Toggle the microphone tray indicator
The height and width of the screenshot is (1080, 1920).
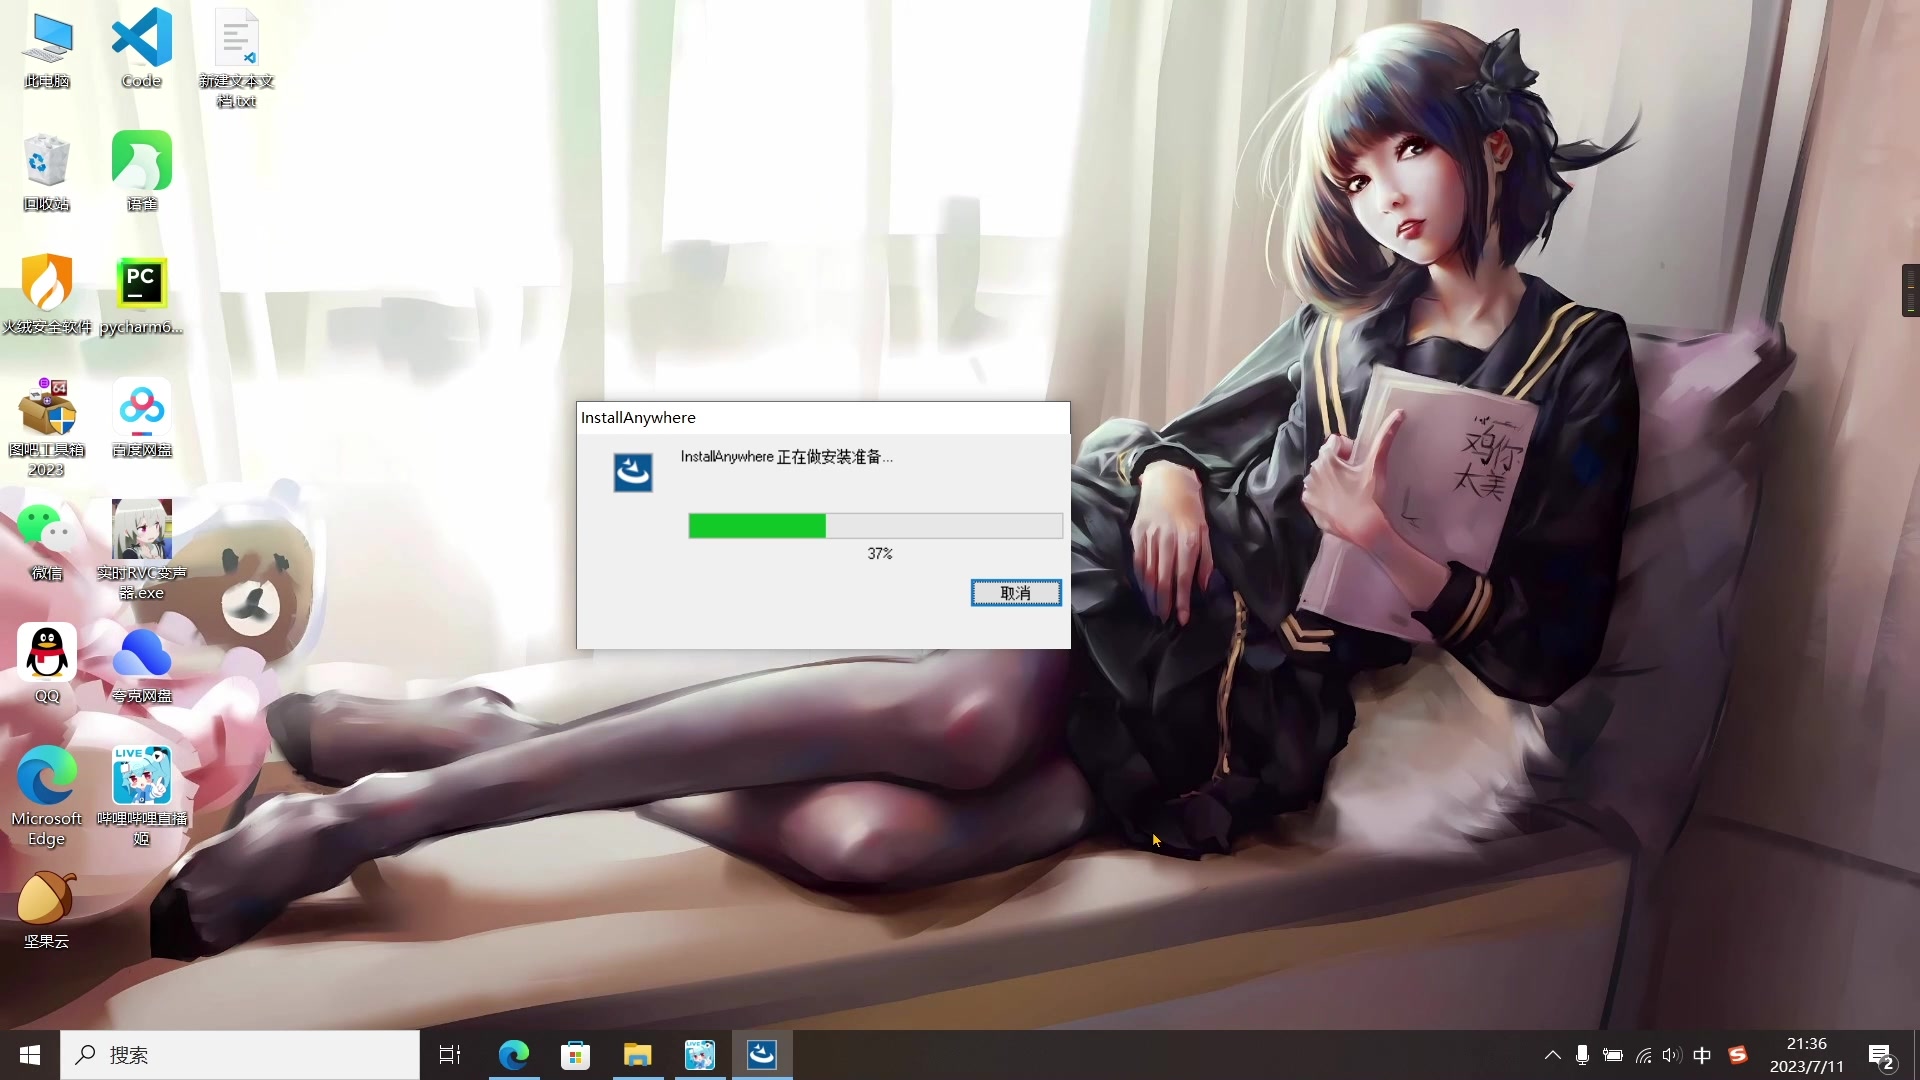(1582, 1054)
